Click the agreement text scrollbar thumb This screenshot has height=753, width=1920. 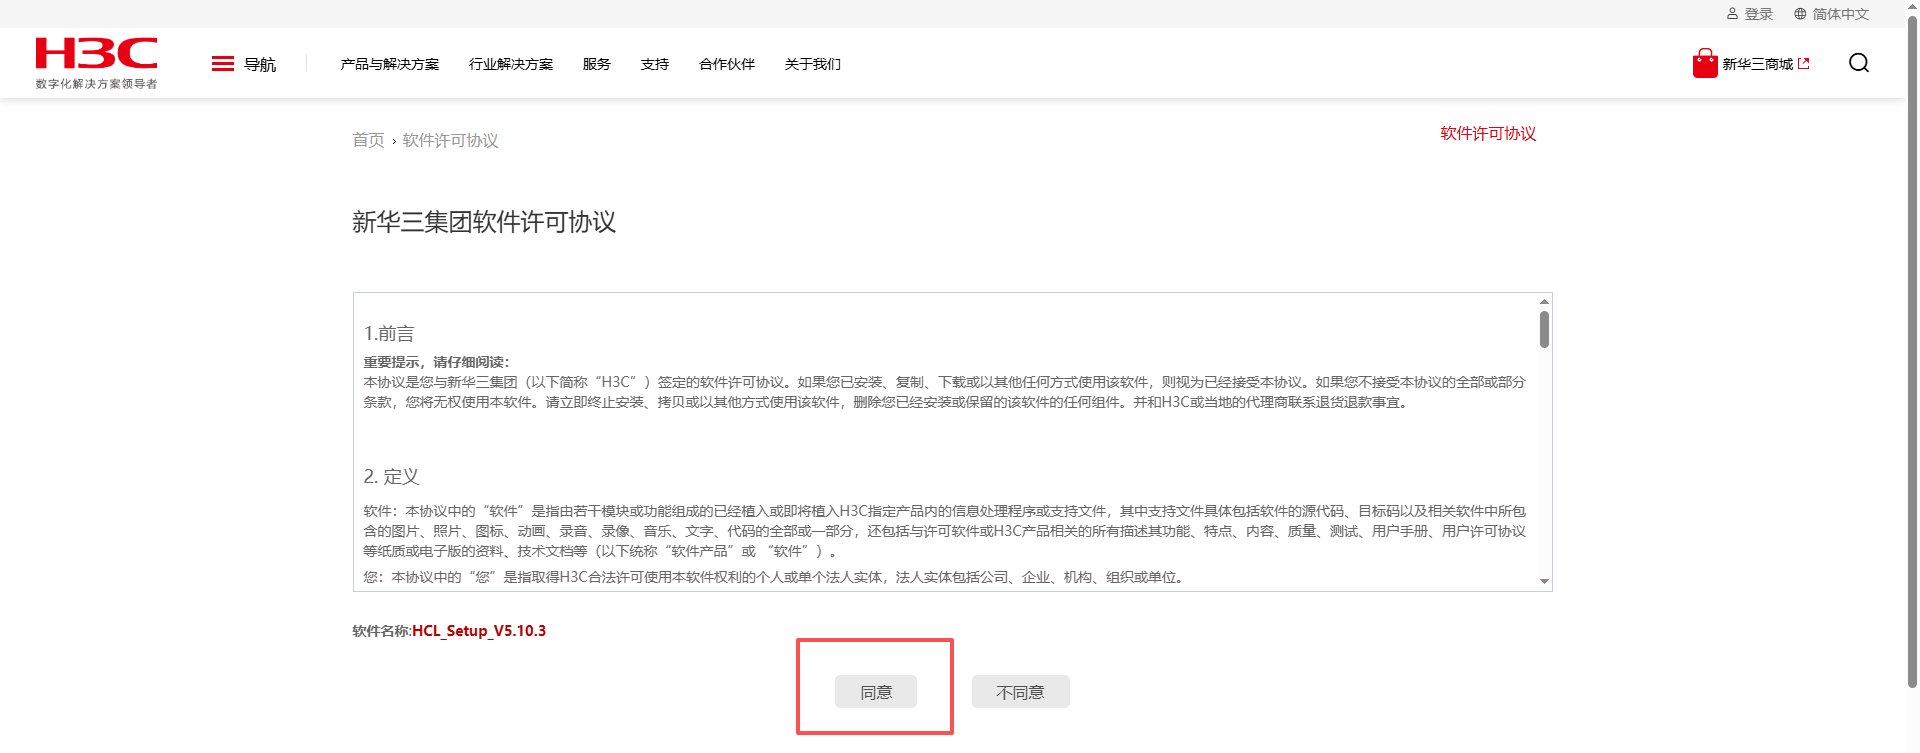(x=1544, y=329)
